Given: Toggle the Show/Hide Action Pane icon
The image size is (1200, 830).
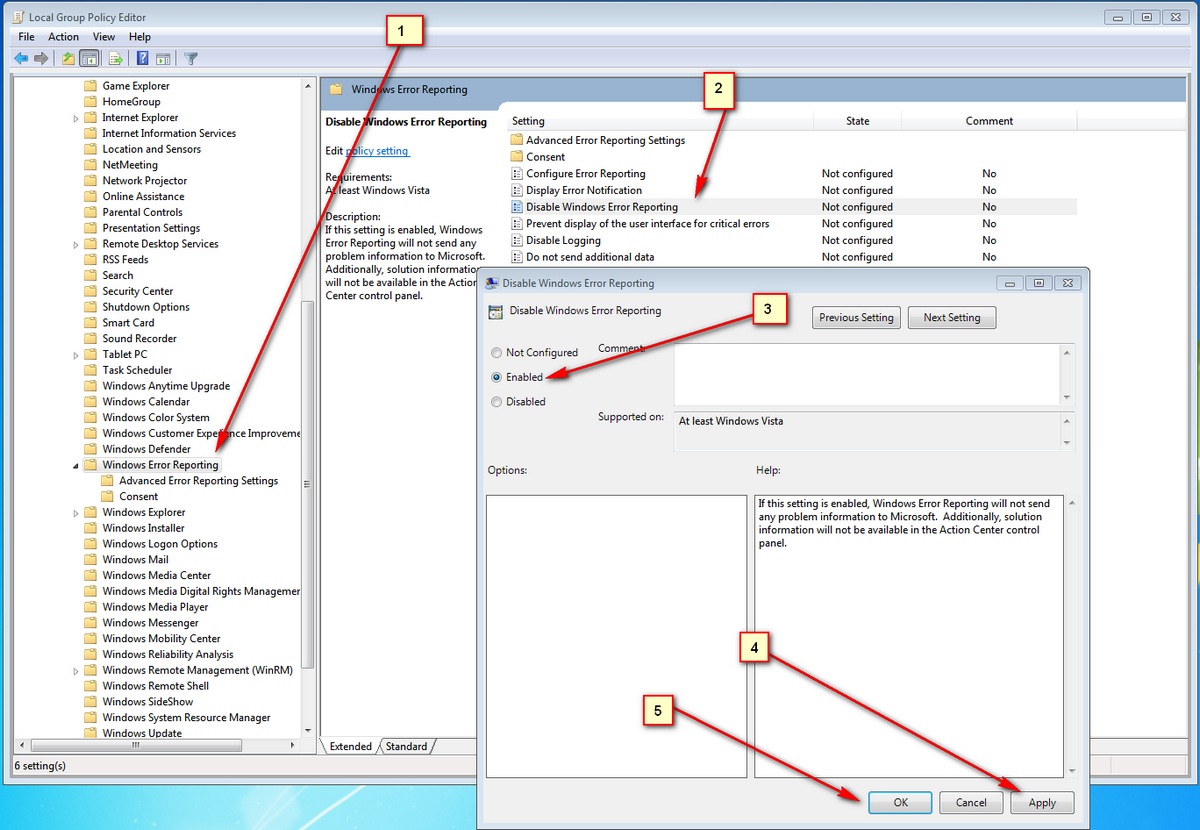Looking at the screenshot, I should click(x=163, y=58).
